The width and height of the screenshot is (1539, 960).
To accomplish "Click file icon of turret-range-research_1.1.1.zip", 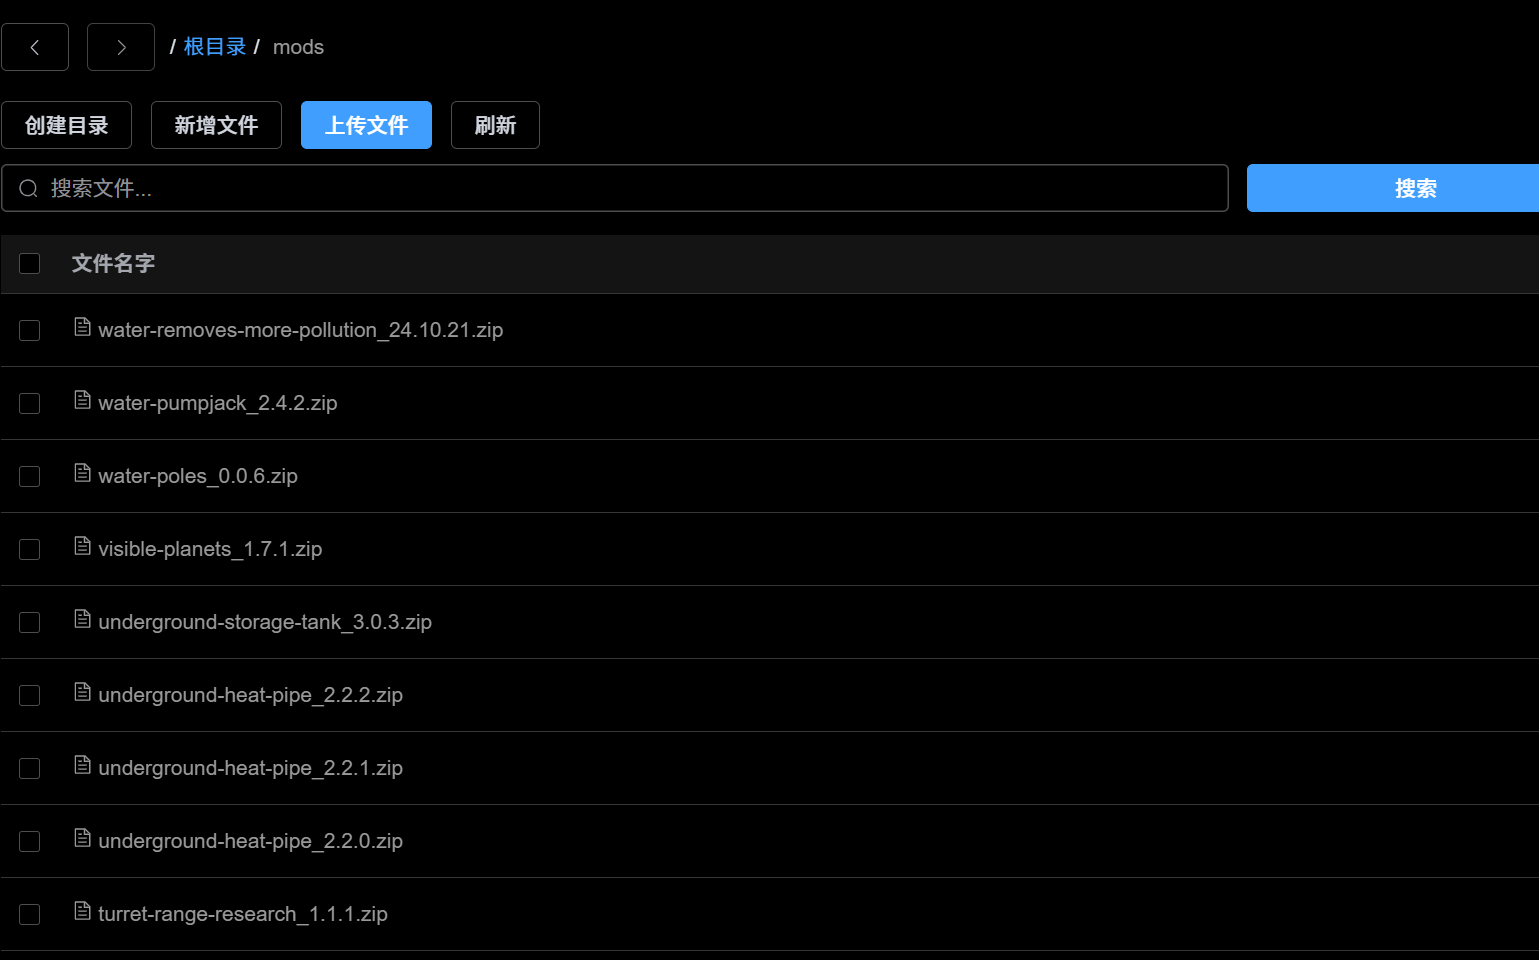I will pos(83,912).
